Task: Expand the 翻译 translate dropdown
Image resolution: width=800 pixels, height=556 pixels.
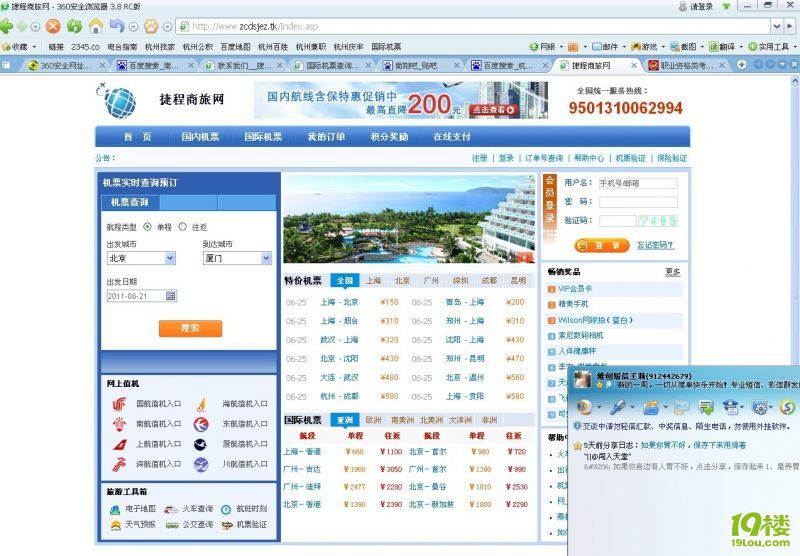Action: pos(741,46)
